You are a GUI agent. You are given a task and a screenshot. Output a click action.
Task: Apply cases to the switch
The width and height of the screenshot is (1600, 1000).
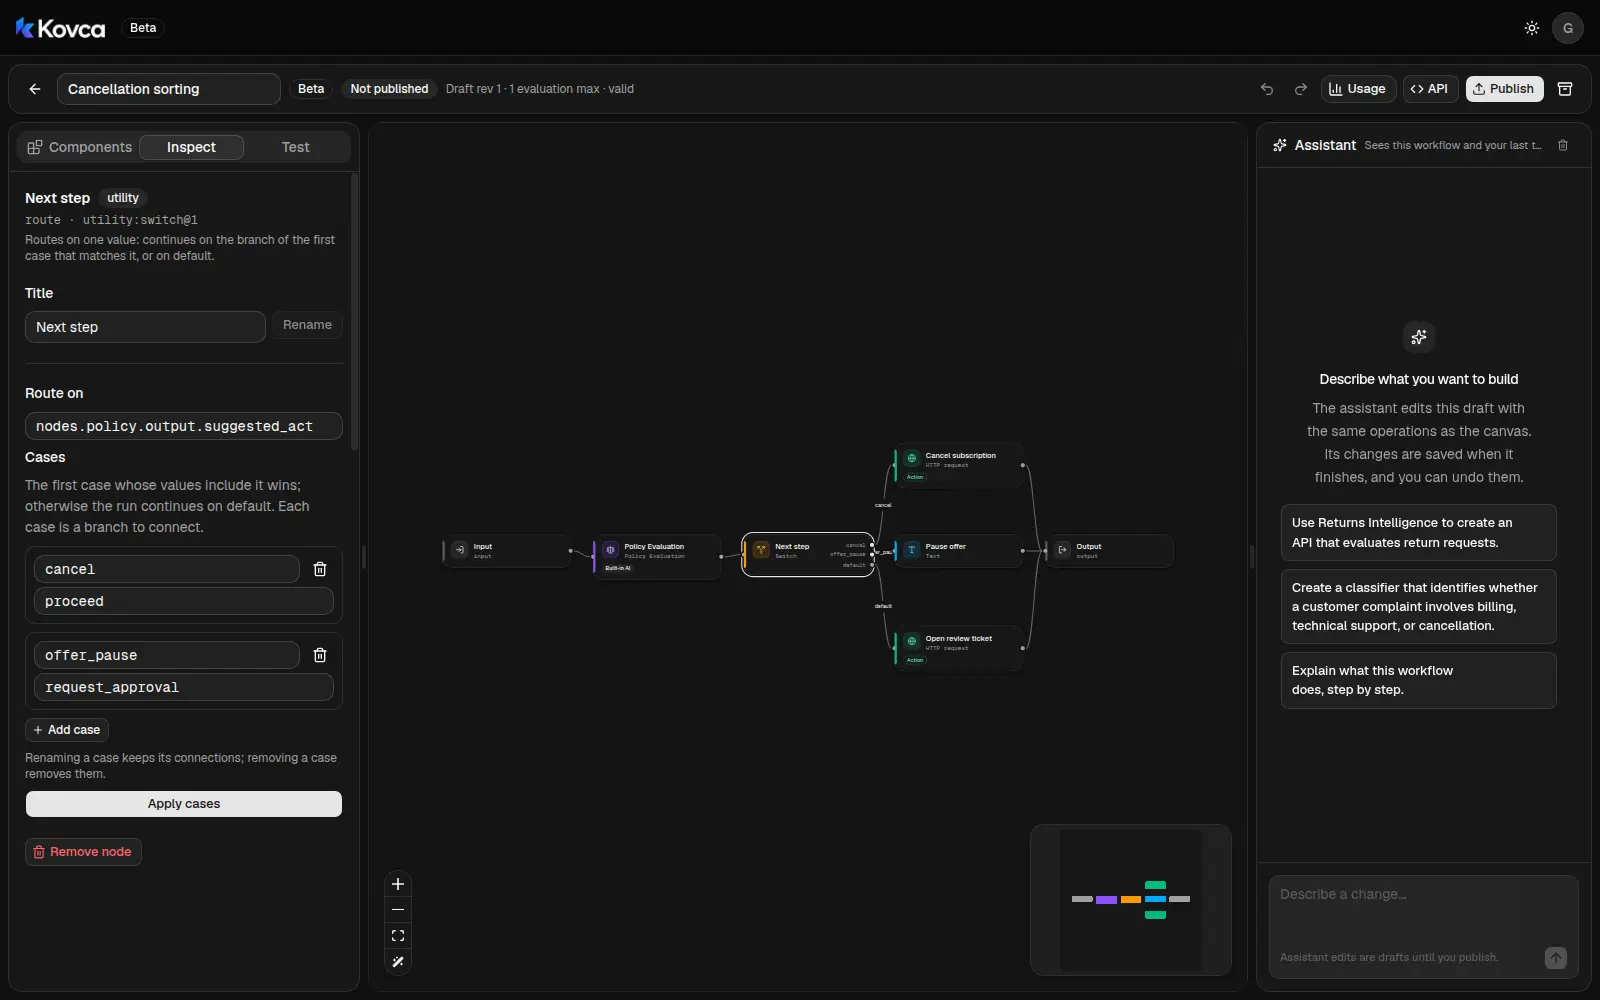coord(184,804)
